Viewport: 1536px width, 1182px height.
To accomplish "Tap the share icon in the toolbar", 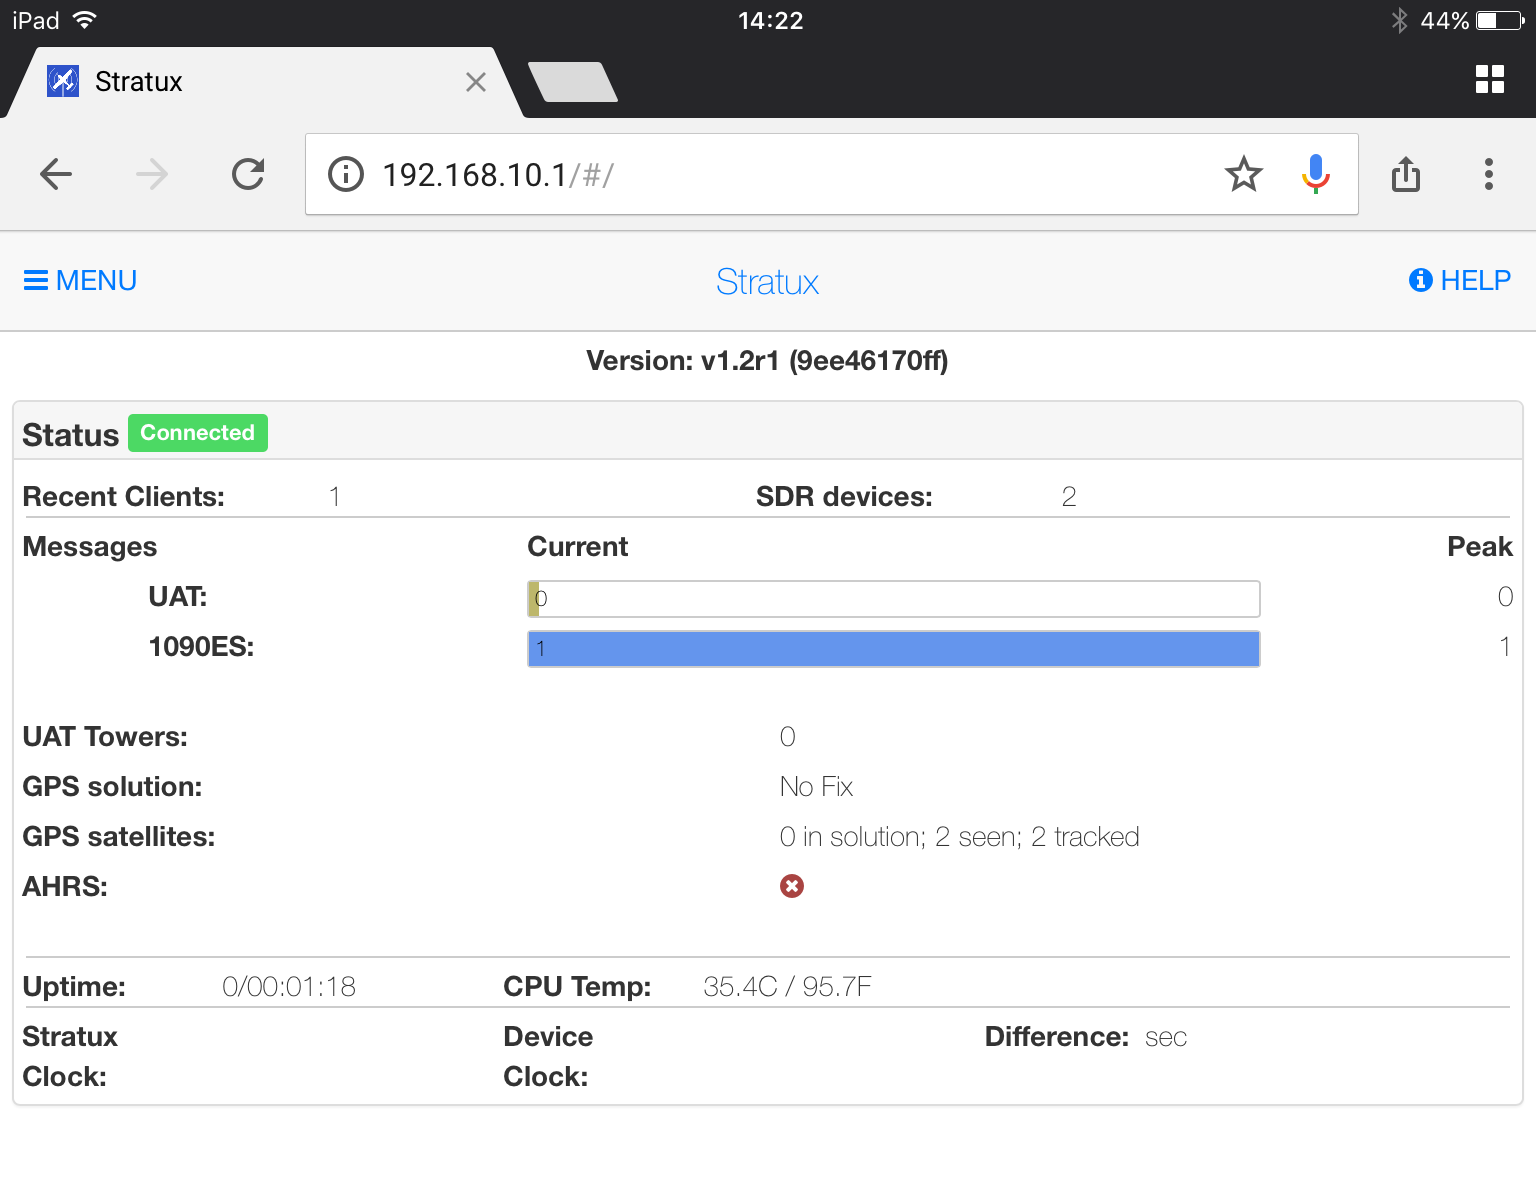I will point(1406,174).
